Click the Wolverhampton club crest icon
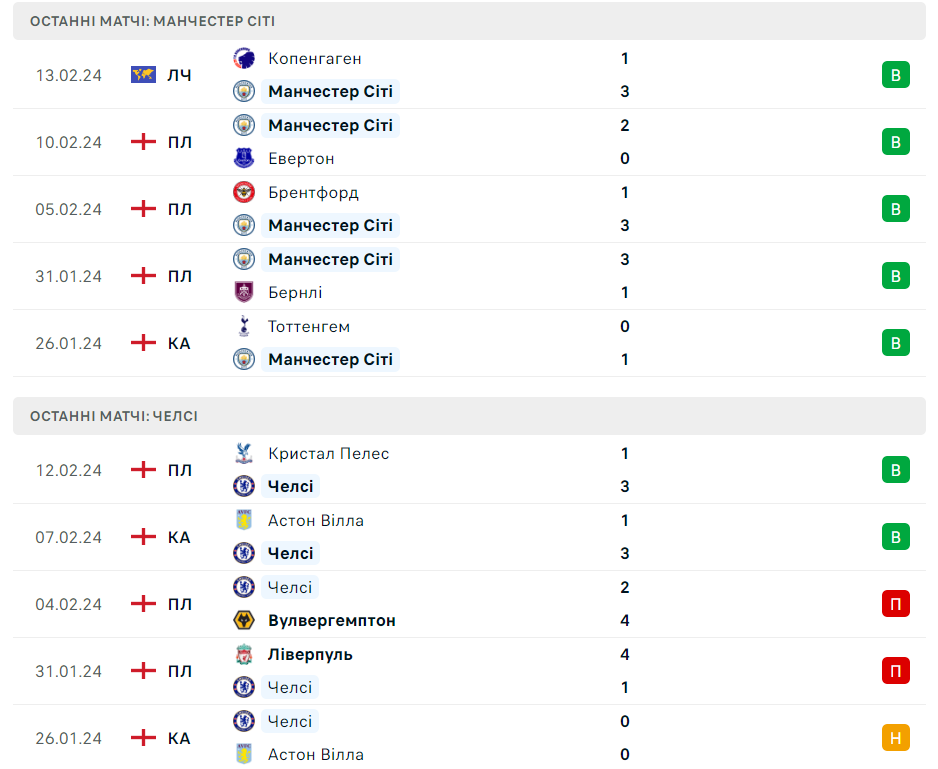The height and width of the screenshot is (769, 938). point(244,620)
